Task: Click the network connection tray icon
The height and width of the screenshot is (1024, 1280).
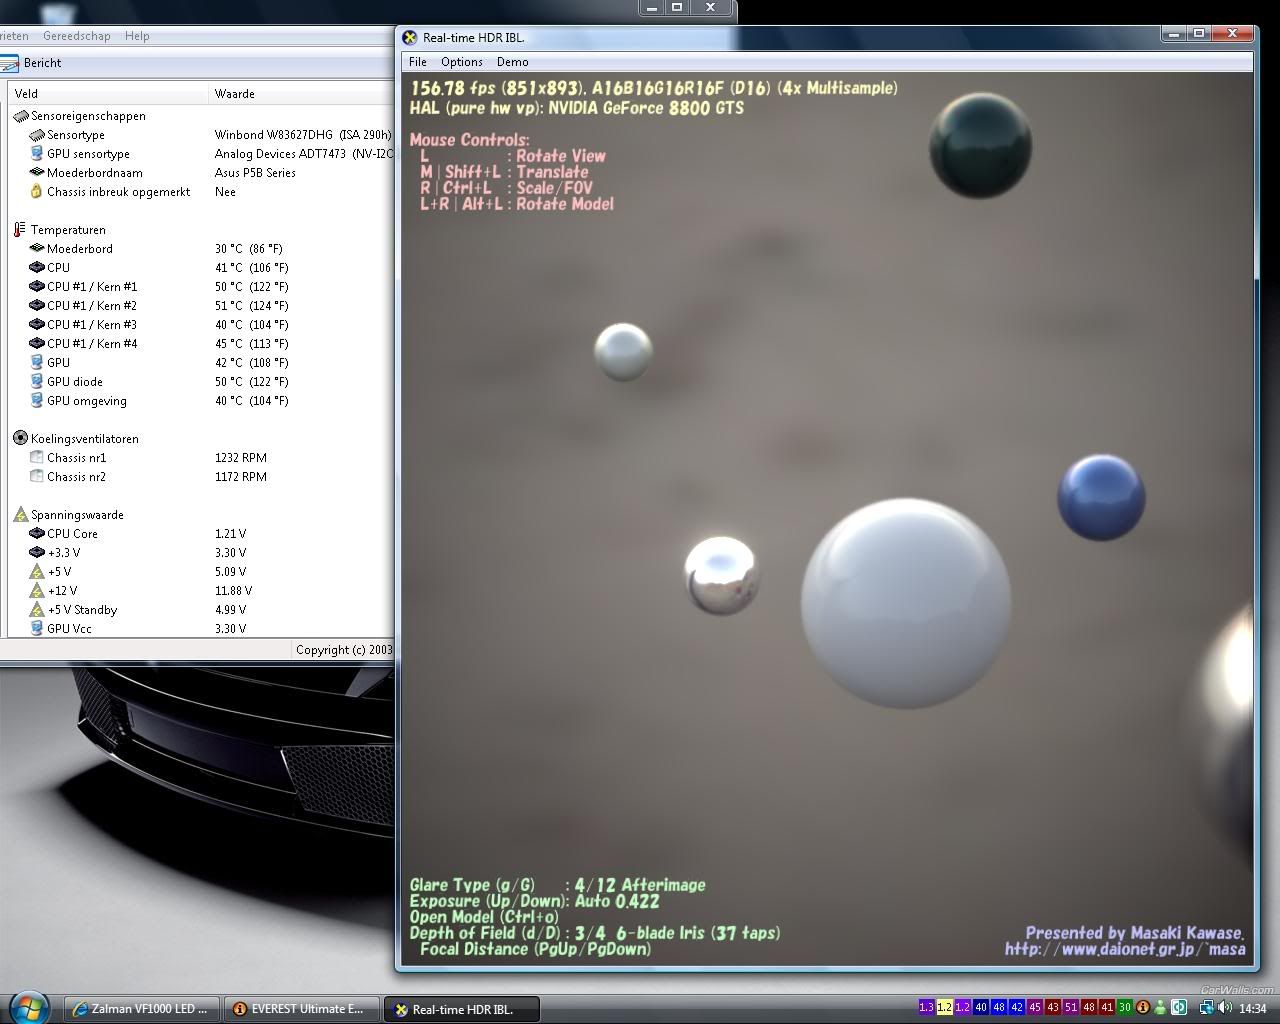Action: pos(1208,1008)
